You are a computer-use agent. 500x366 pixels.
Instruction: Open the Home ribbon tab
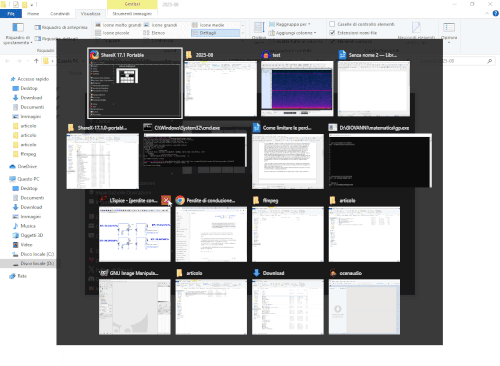click(x=33, y=14)
